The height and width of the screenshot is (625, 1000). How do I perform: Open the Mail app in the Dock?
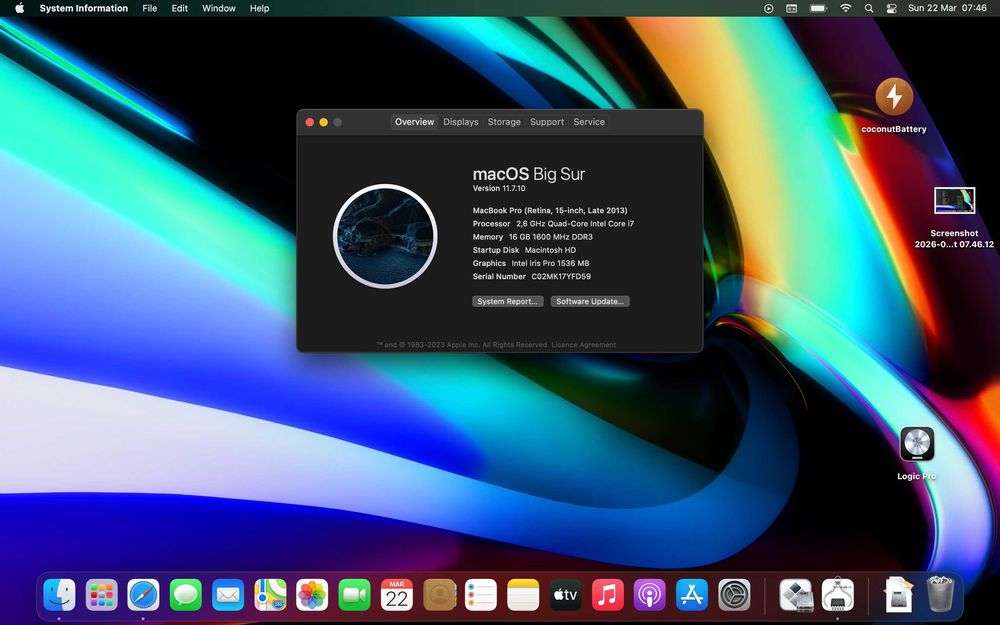[x=228, y=595]
